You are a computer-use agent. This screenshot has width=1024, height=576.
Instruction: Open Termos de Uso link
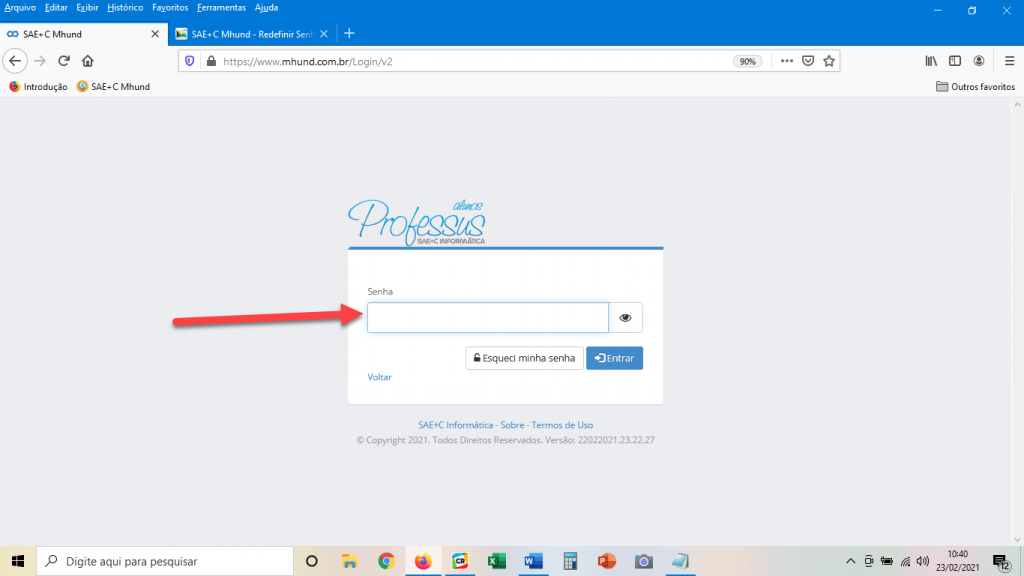click(562, 425)
